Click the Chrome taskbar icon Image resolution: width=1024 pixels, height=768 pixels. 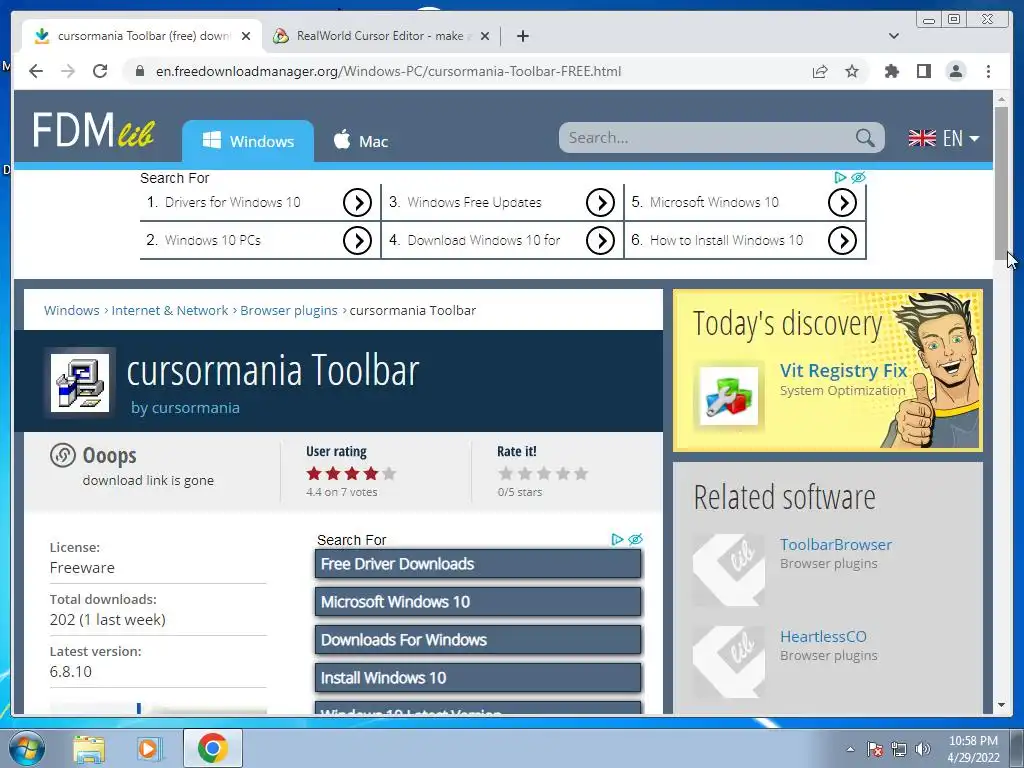(213, 748)
